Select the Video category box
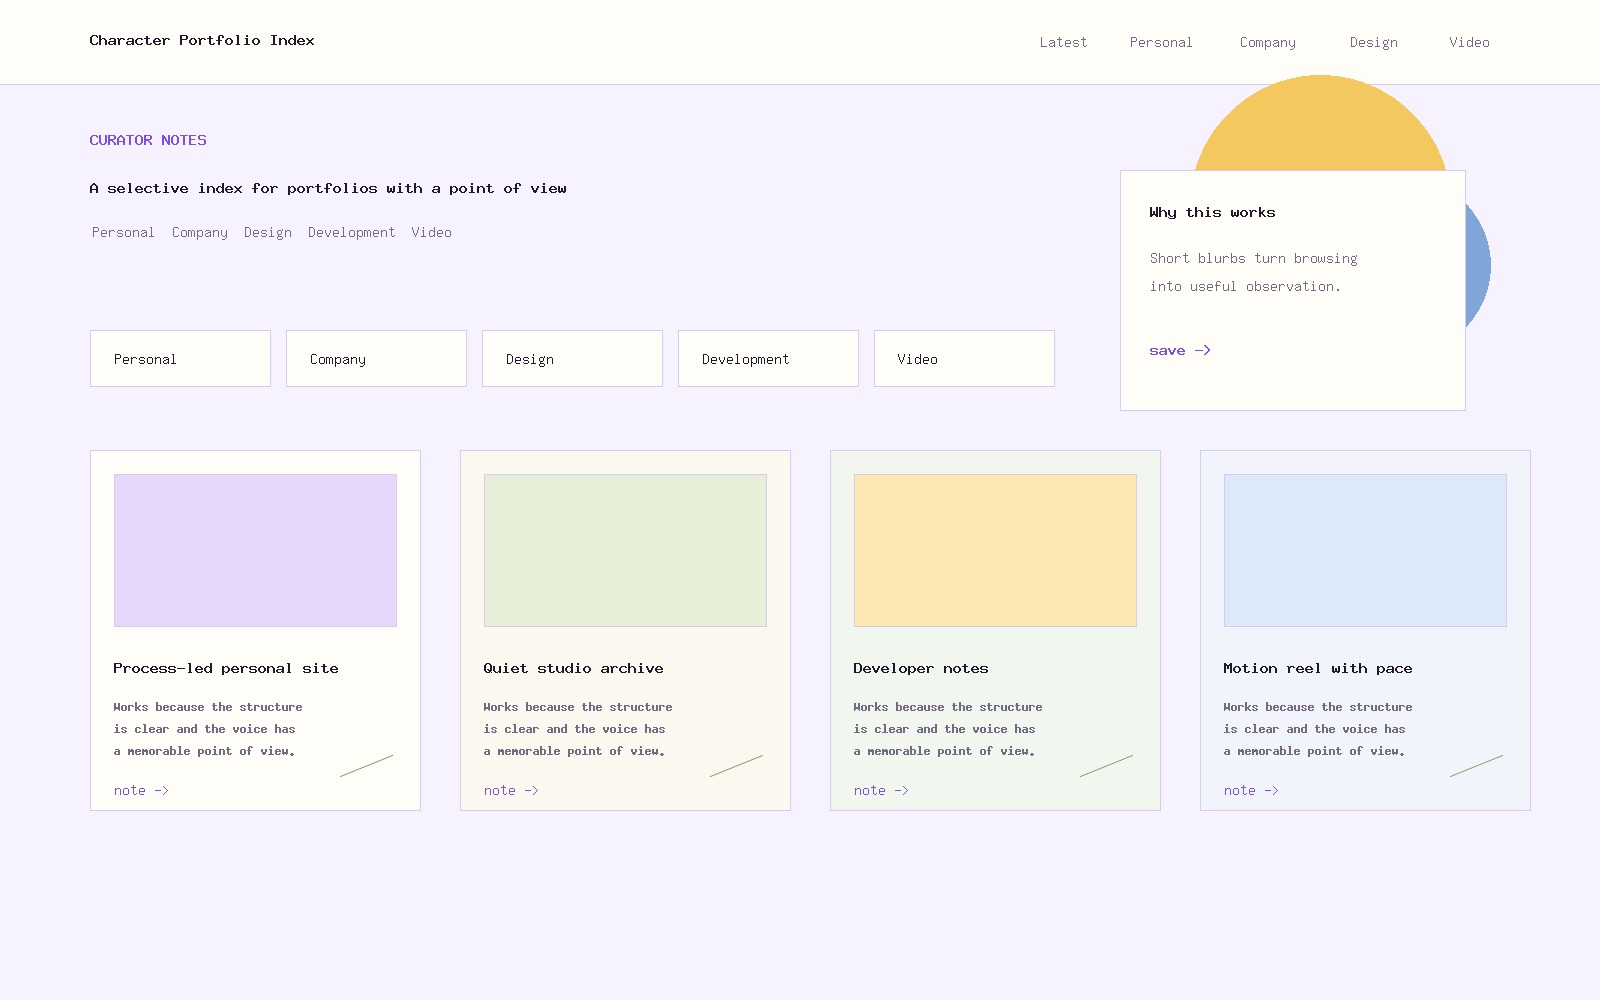1600x1000 pixels. tap(964, 359)
